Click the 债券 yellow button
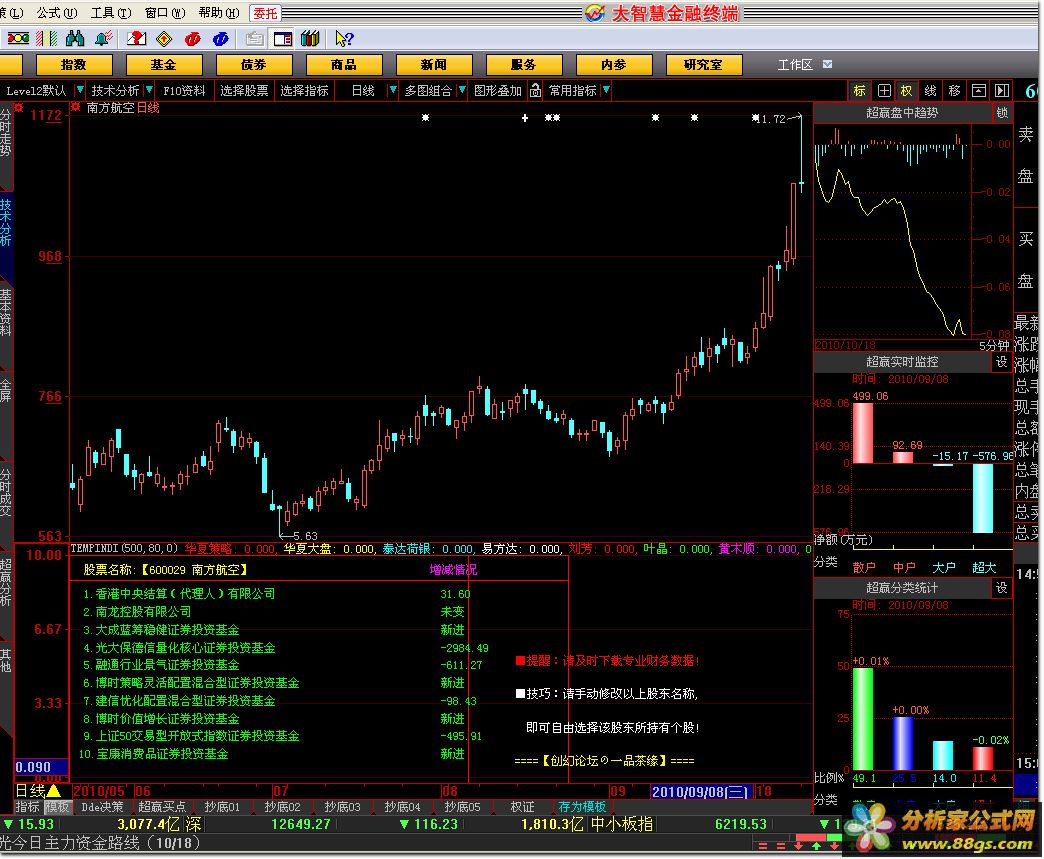The height and width of the screenshot is (859, 1044). coord(254,65)
